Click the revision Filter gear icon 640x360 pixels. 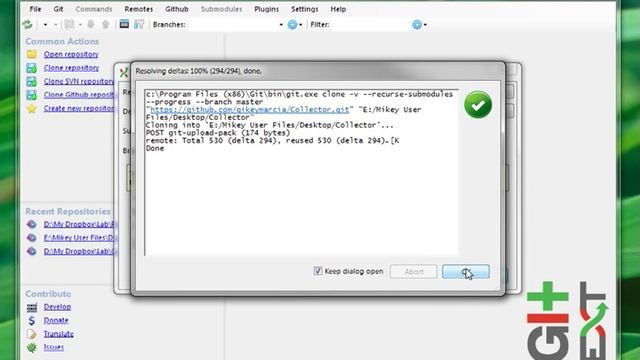[417, 24]
